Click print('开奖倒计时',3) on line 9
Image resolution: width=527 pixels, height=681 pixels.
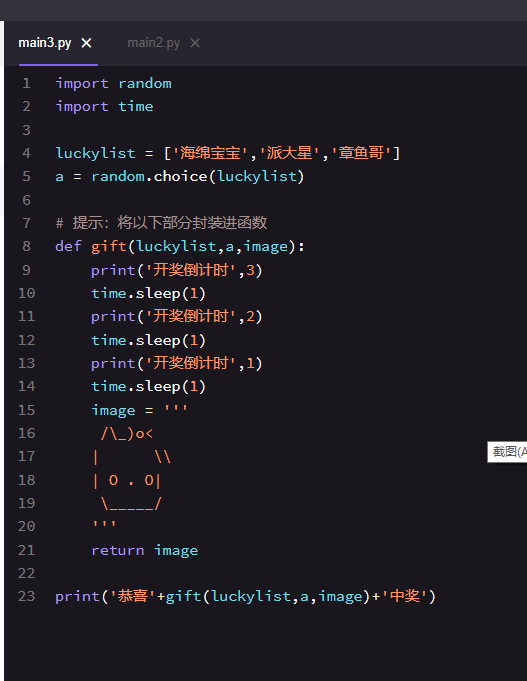tap(176, 270)
